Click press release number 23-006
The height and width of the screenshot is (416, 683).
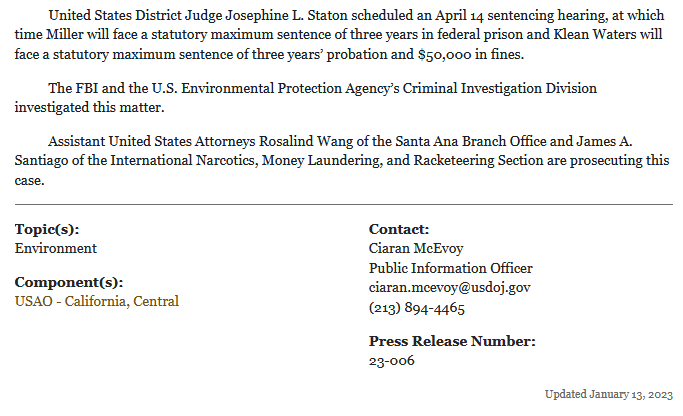392,361
